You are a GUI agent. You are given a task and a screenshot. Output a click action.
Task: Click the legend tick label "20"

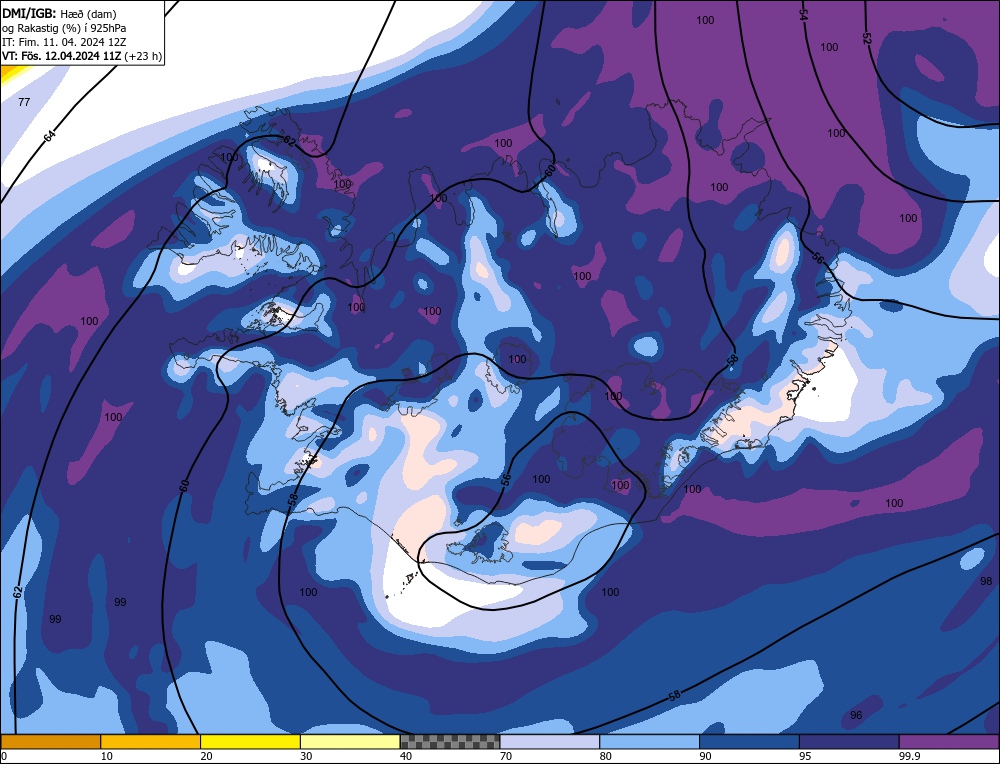pos(207,756)
